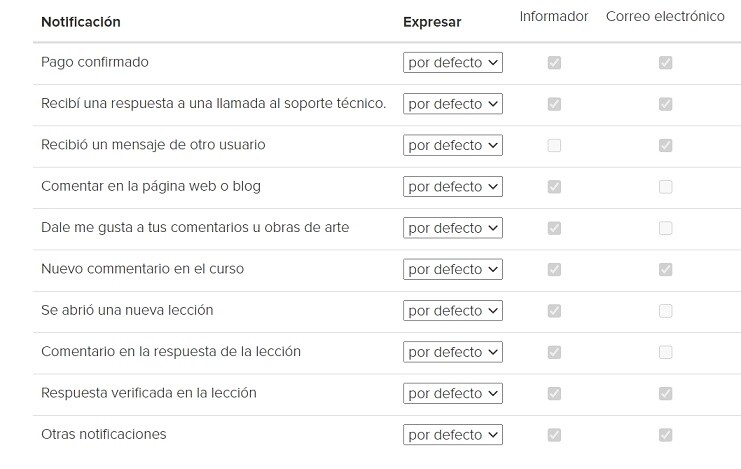This screenshot has width=741, height=469.
Task: Enable email checkbox for 'Se abrió una nueva lección'
Action: 665,311
